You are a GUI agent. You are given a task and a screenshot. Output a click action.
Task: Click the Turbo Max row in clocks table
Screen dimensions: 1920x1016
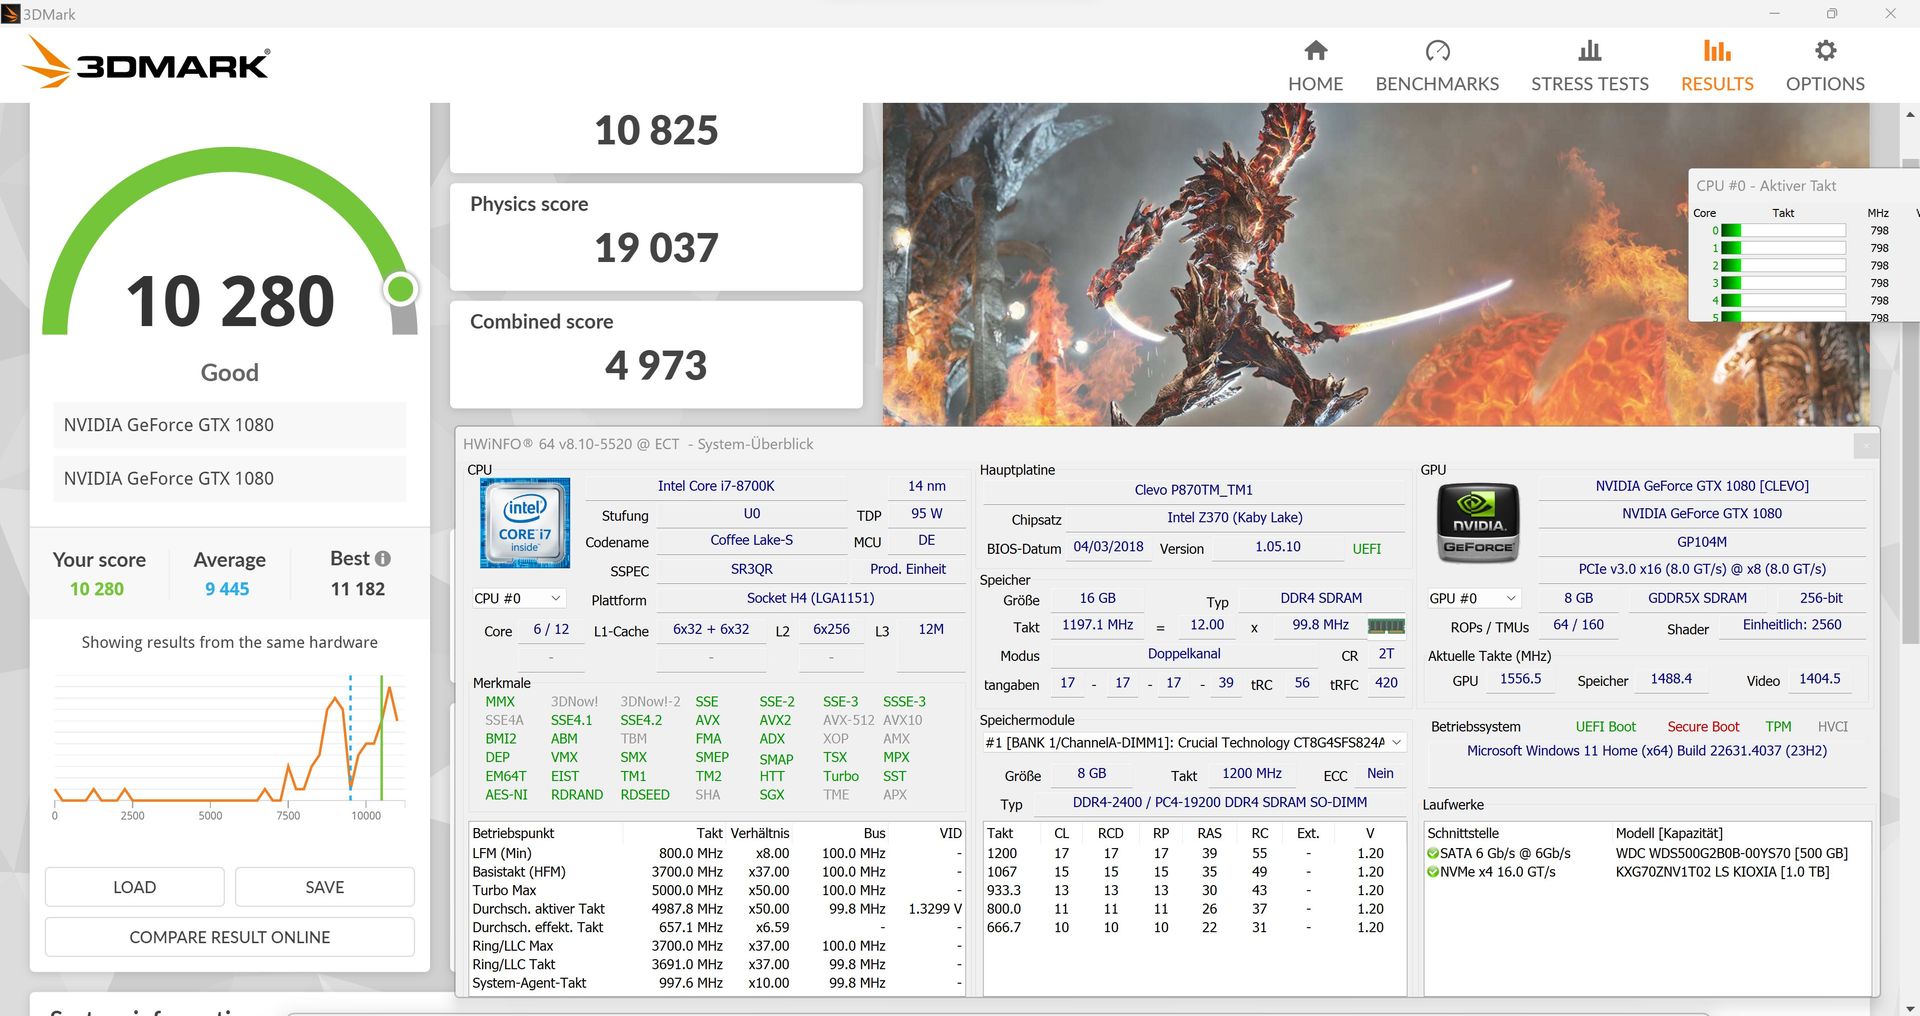[x=716, y=891]
